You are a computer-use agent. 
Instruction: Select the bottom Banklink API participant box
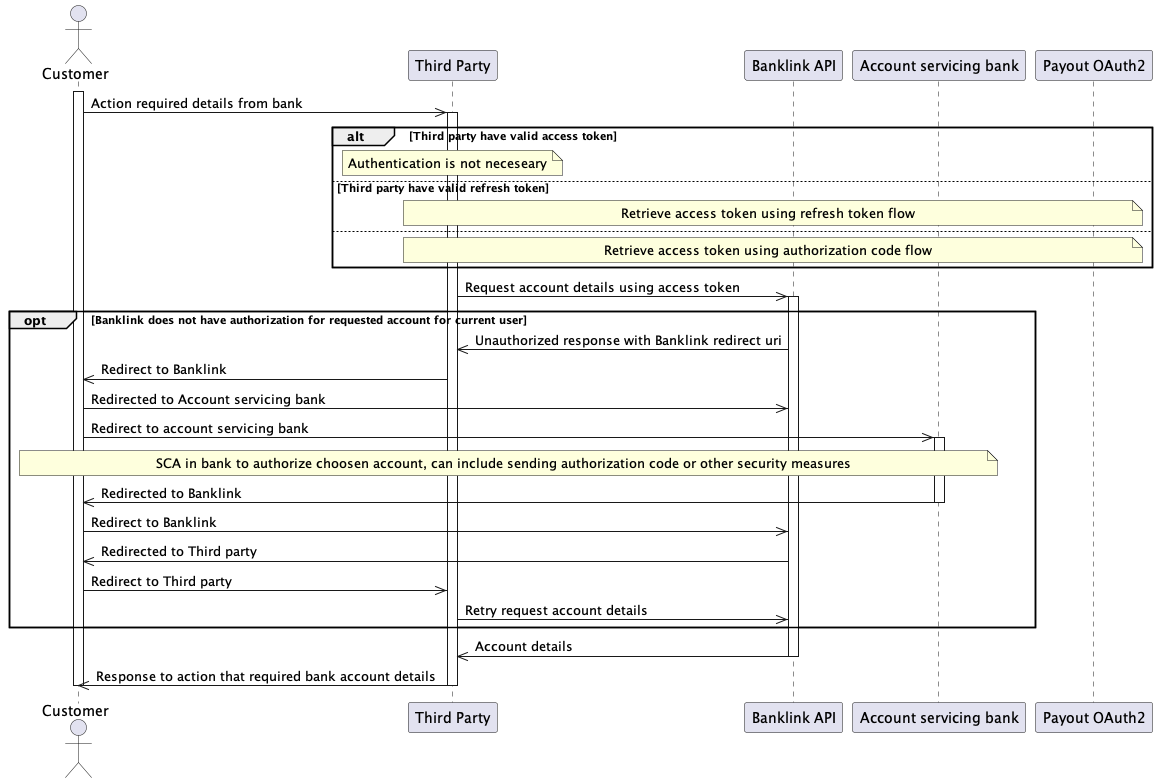(x=793, y=717)
